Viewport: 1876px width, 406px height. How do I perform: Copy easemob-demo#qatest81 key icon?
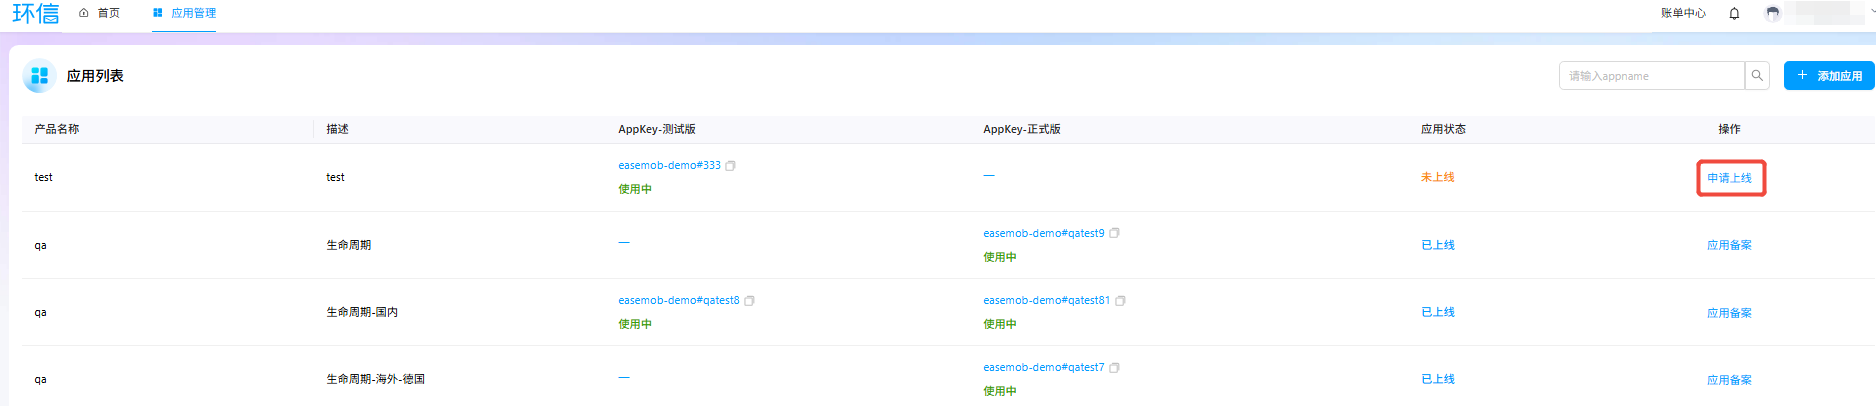1120,301
